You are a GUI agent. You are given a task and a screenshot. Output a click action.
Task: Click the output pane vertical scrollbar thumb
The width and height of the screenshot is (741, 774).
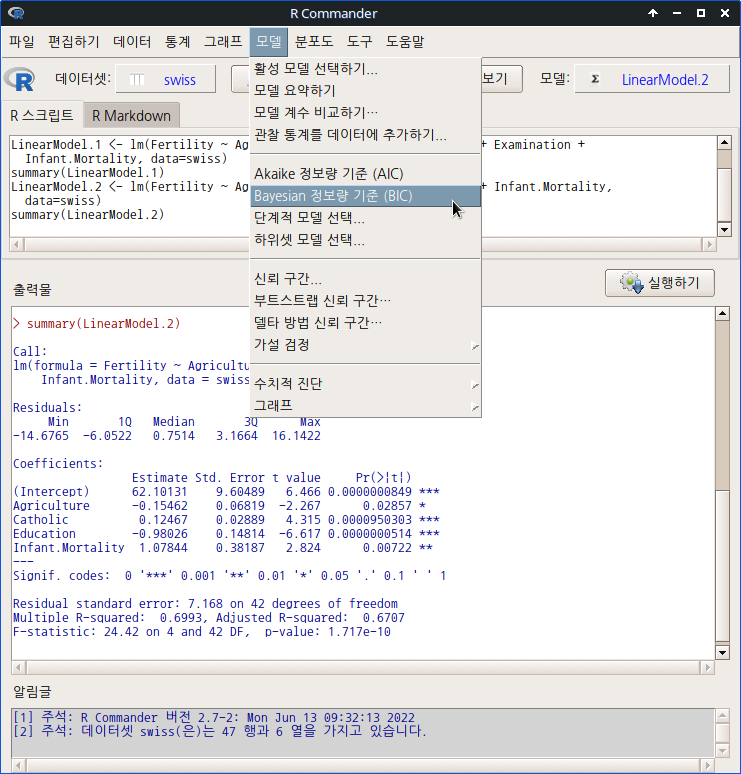(722, 565)
